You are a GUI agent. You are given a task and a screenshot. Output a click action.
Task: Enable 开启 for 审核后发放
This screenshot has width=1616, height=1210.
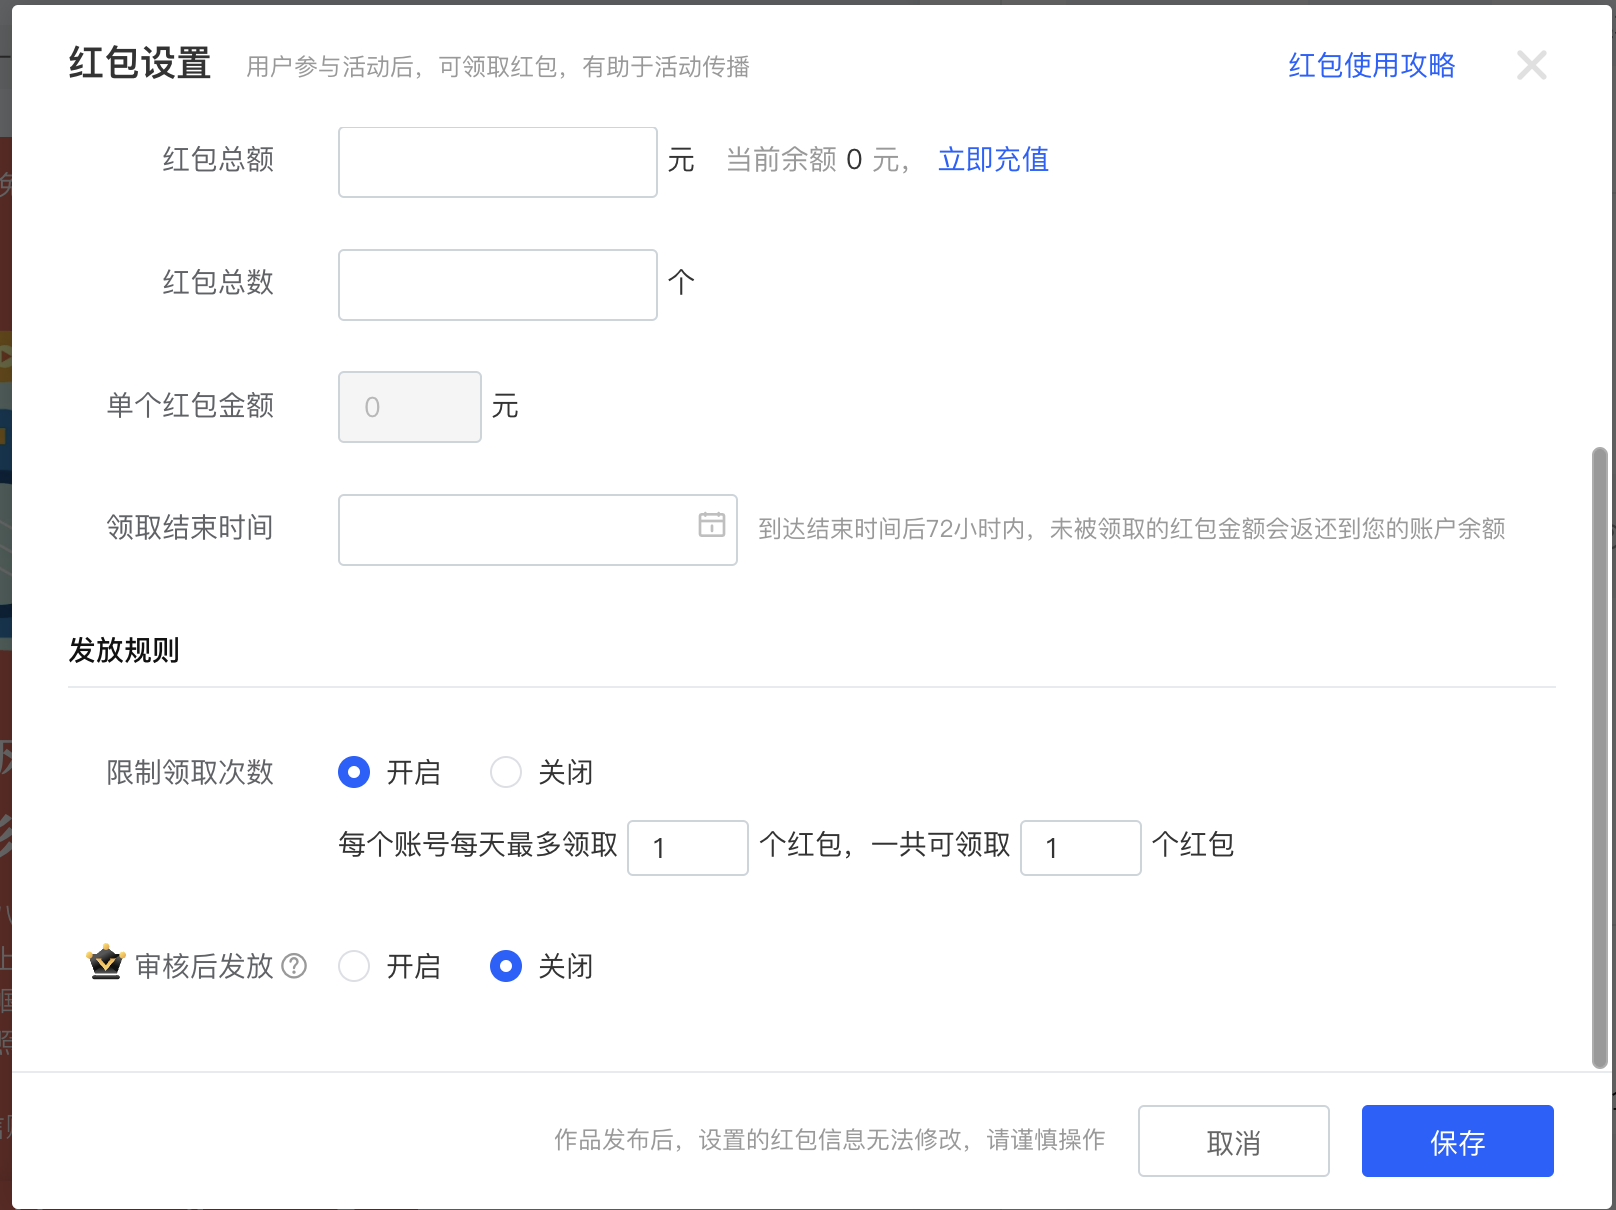(x=354, y=966)
